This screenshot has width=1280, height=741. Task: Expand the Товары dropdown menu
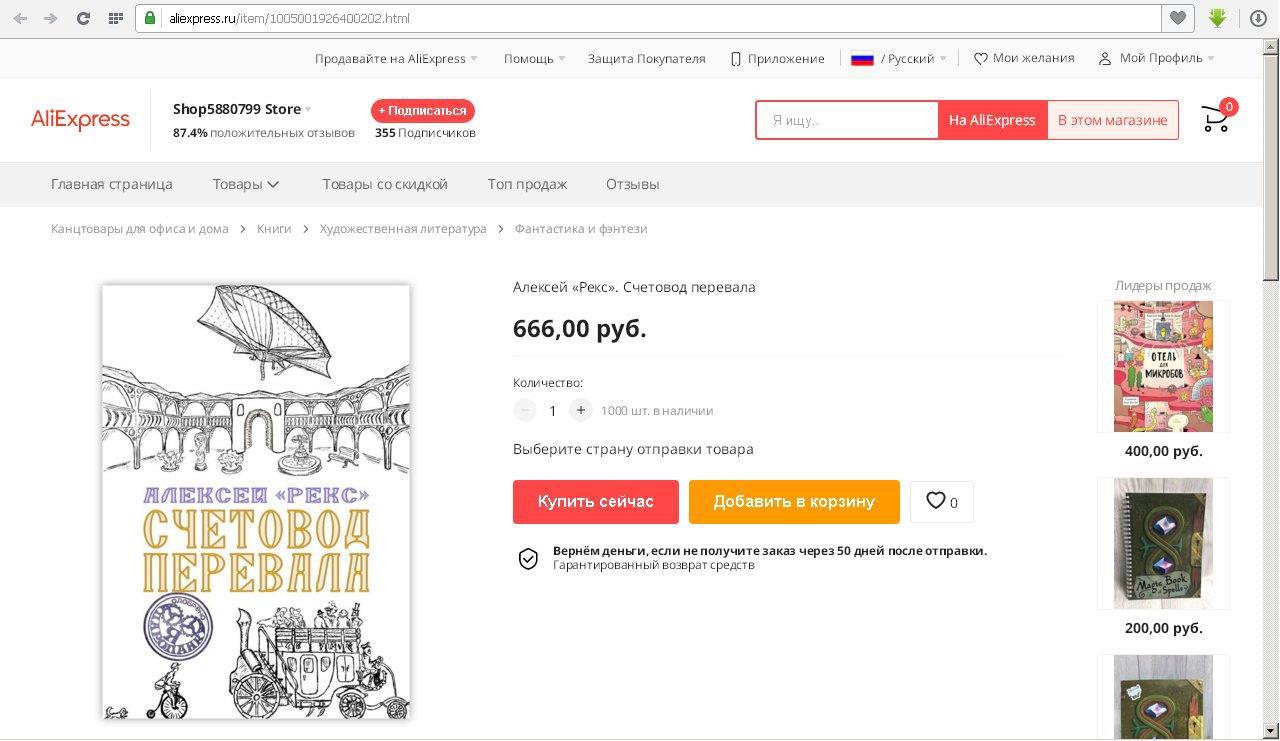pos(246,184)
